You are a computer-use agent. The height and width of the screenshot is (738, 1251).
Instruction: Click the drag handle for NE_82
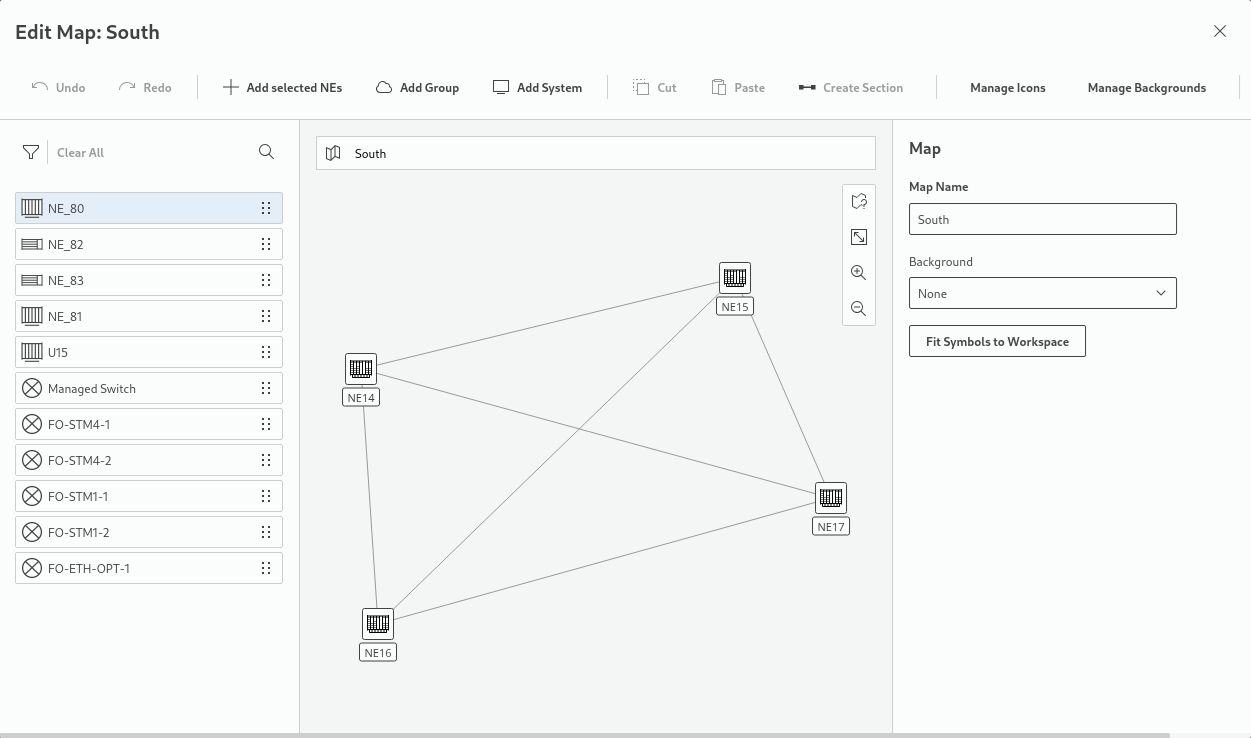(266, 244)
